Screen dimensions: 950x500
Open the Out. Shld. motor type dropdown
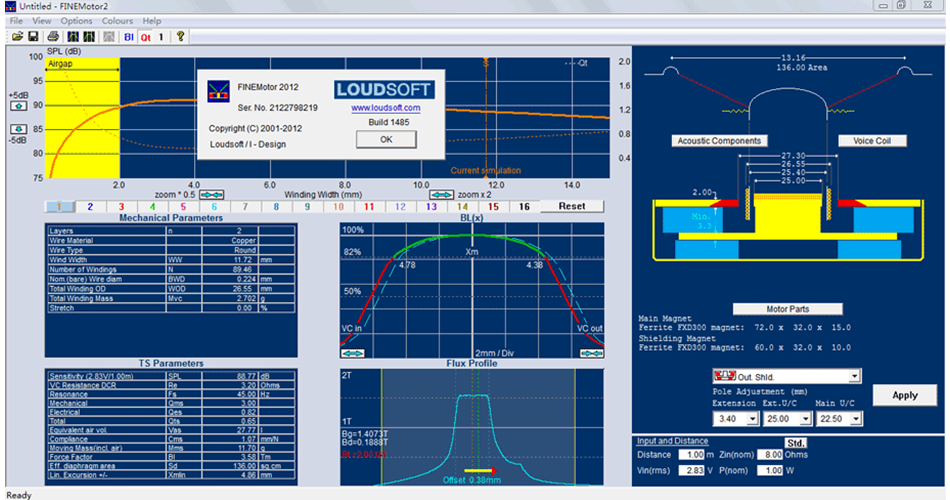pos(853,376)
